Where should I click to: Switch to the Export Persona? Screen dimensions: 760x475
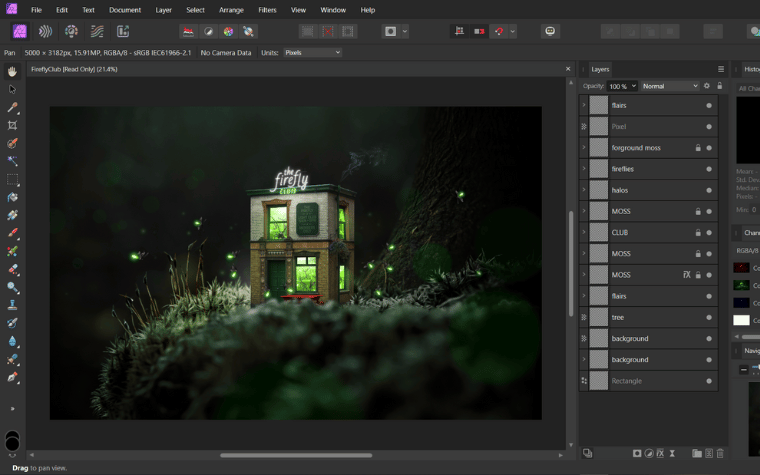123,32
